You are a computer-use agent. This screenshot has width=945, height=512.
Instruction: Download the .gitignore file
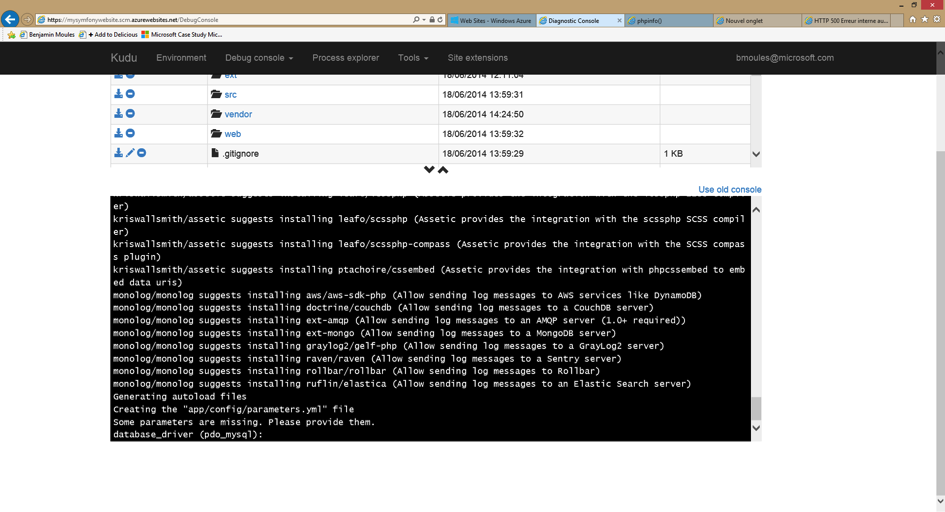tap(118, 153)
